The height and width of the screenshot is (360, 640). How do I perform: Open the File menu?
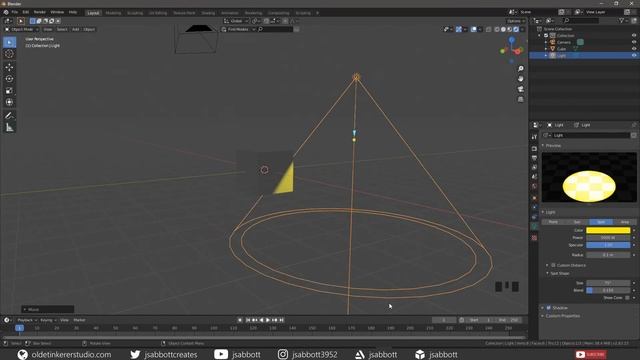(x=15, y=12)
